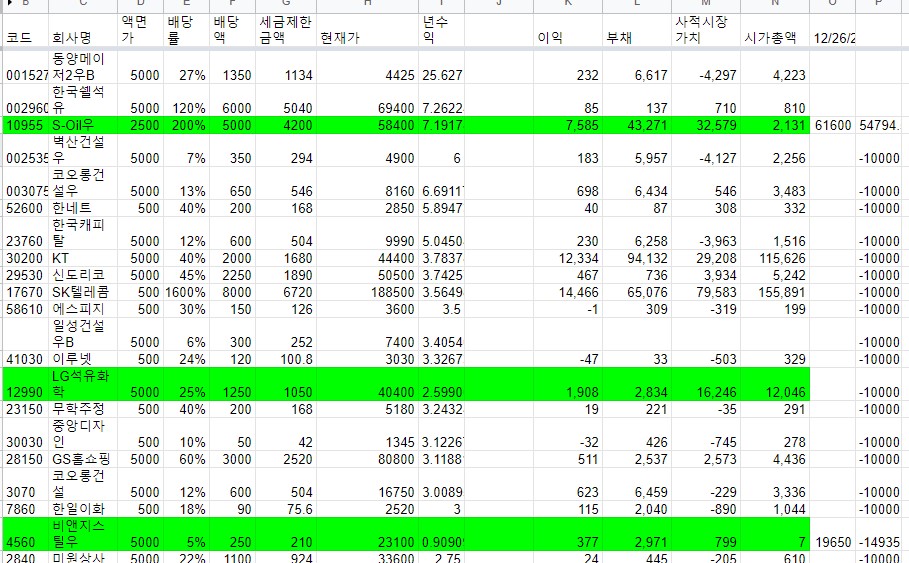Click the 한국캐피탈 company cell
Image resolution: width=909 pixels, height=563 pixels.
pos(83,233)
